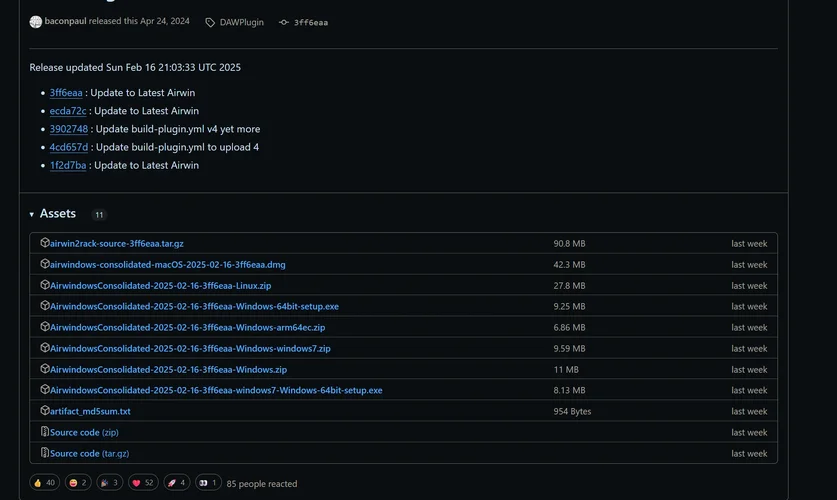Click the DAWPlugin tag icon
Viewport: 837px width, 500px height.
[210, 22]
